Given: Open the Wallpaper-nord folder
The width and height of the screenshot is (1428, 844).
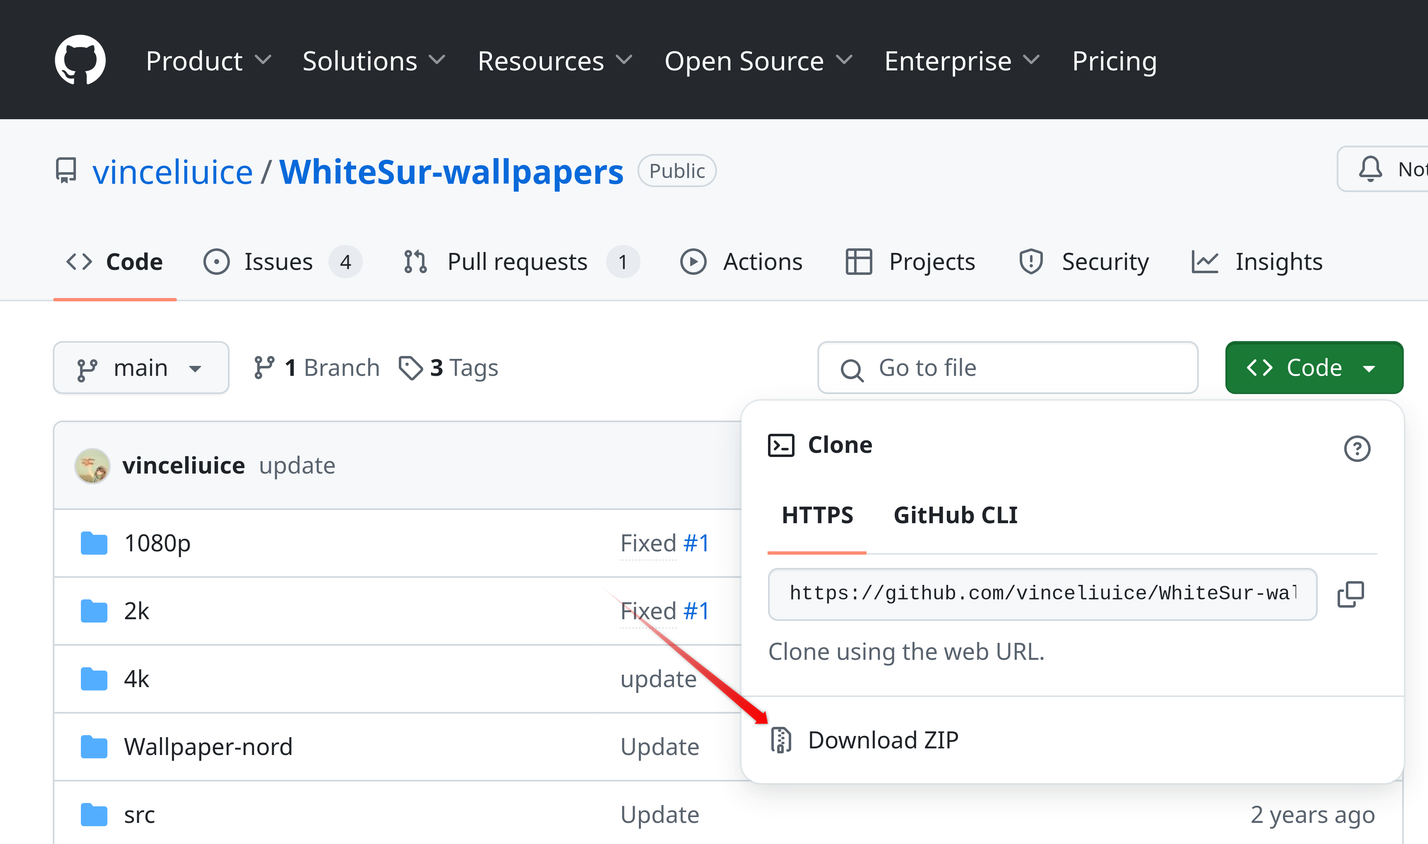Looking at the screenshot, I should (208, 747).
